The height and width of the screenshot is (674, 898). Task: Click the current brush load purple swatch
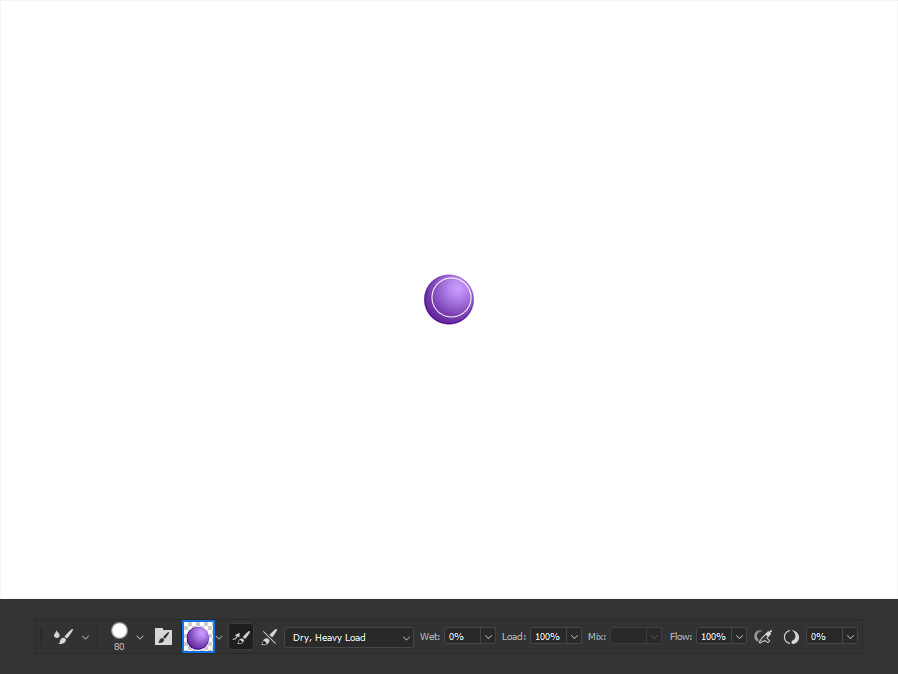(198, 637)
